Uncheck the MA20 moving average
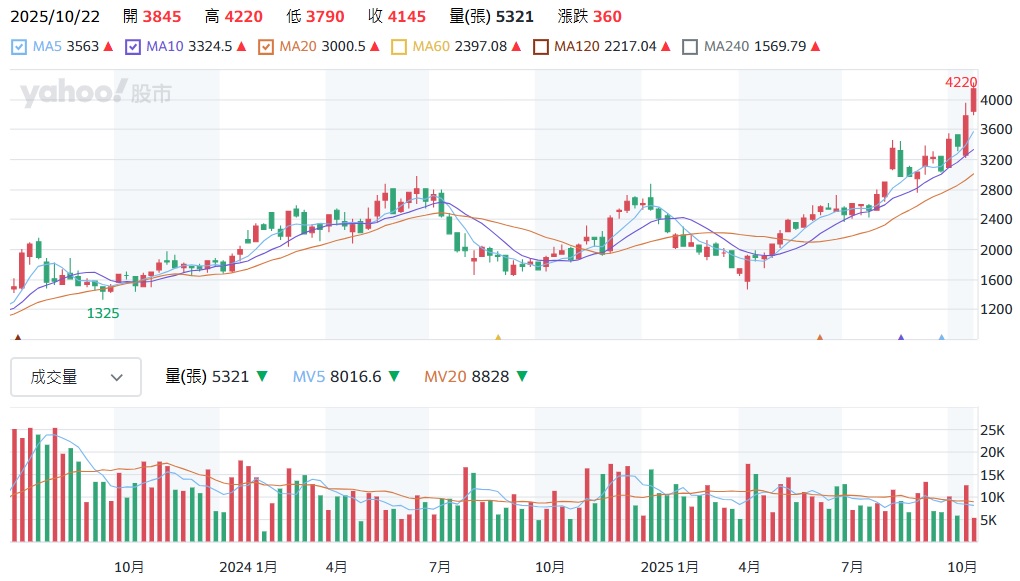1020x581 pixels. click(x=265, y=46)
